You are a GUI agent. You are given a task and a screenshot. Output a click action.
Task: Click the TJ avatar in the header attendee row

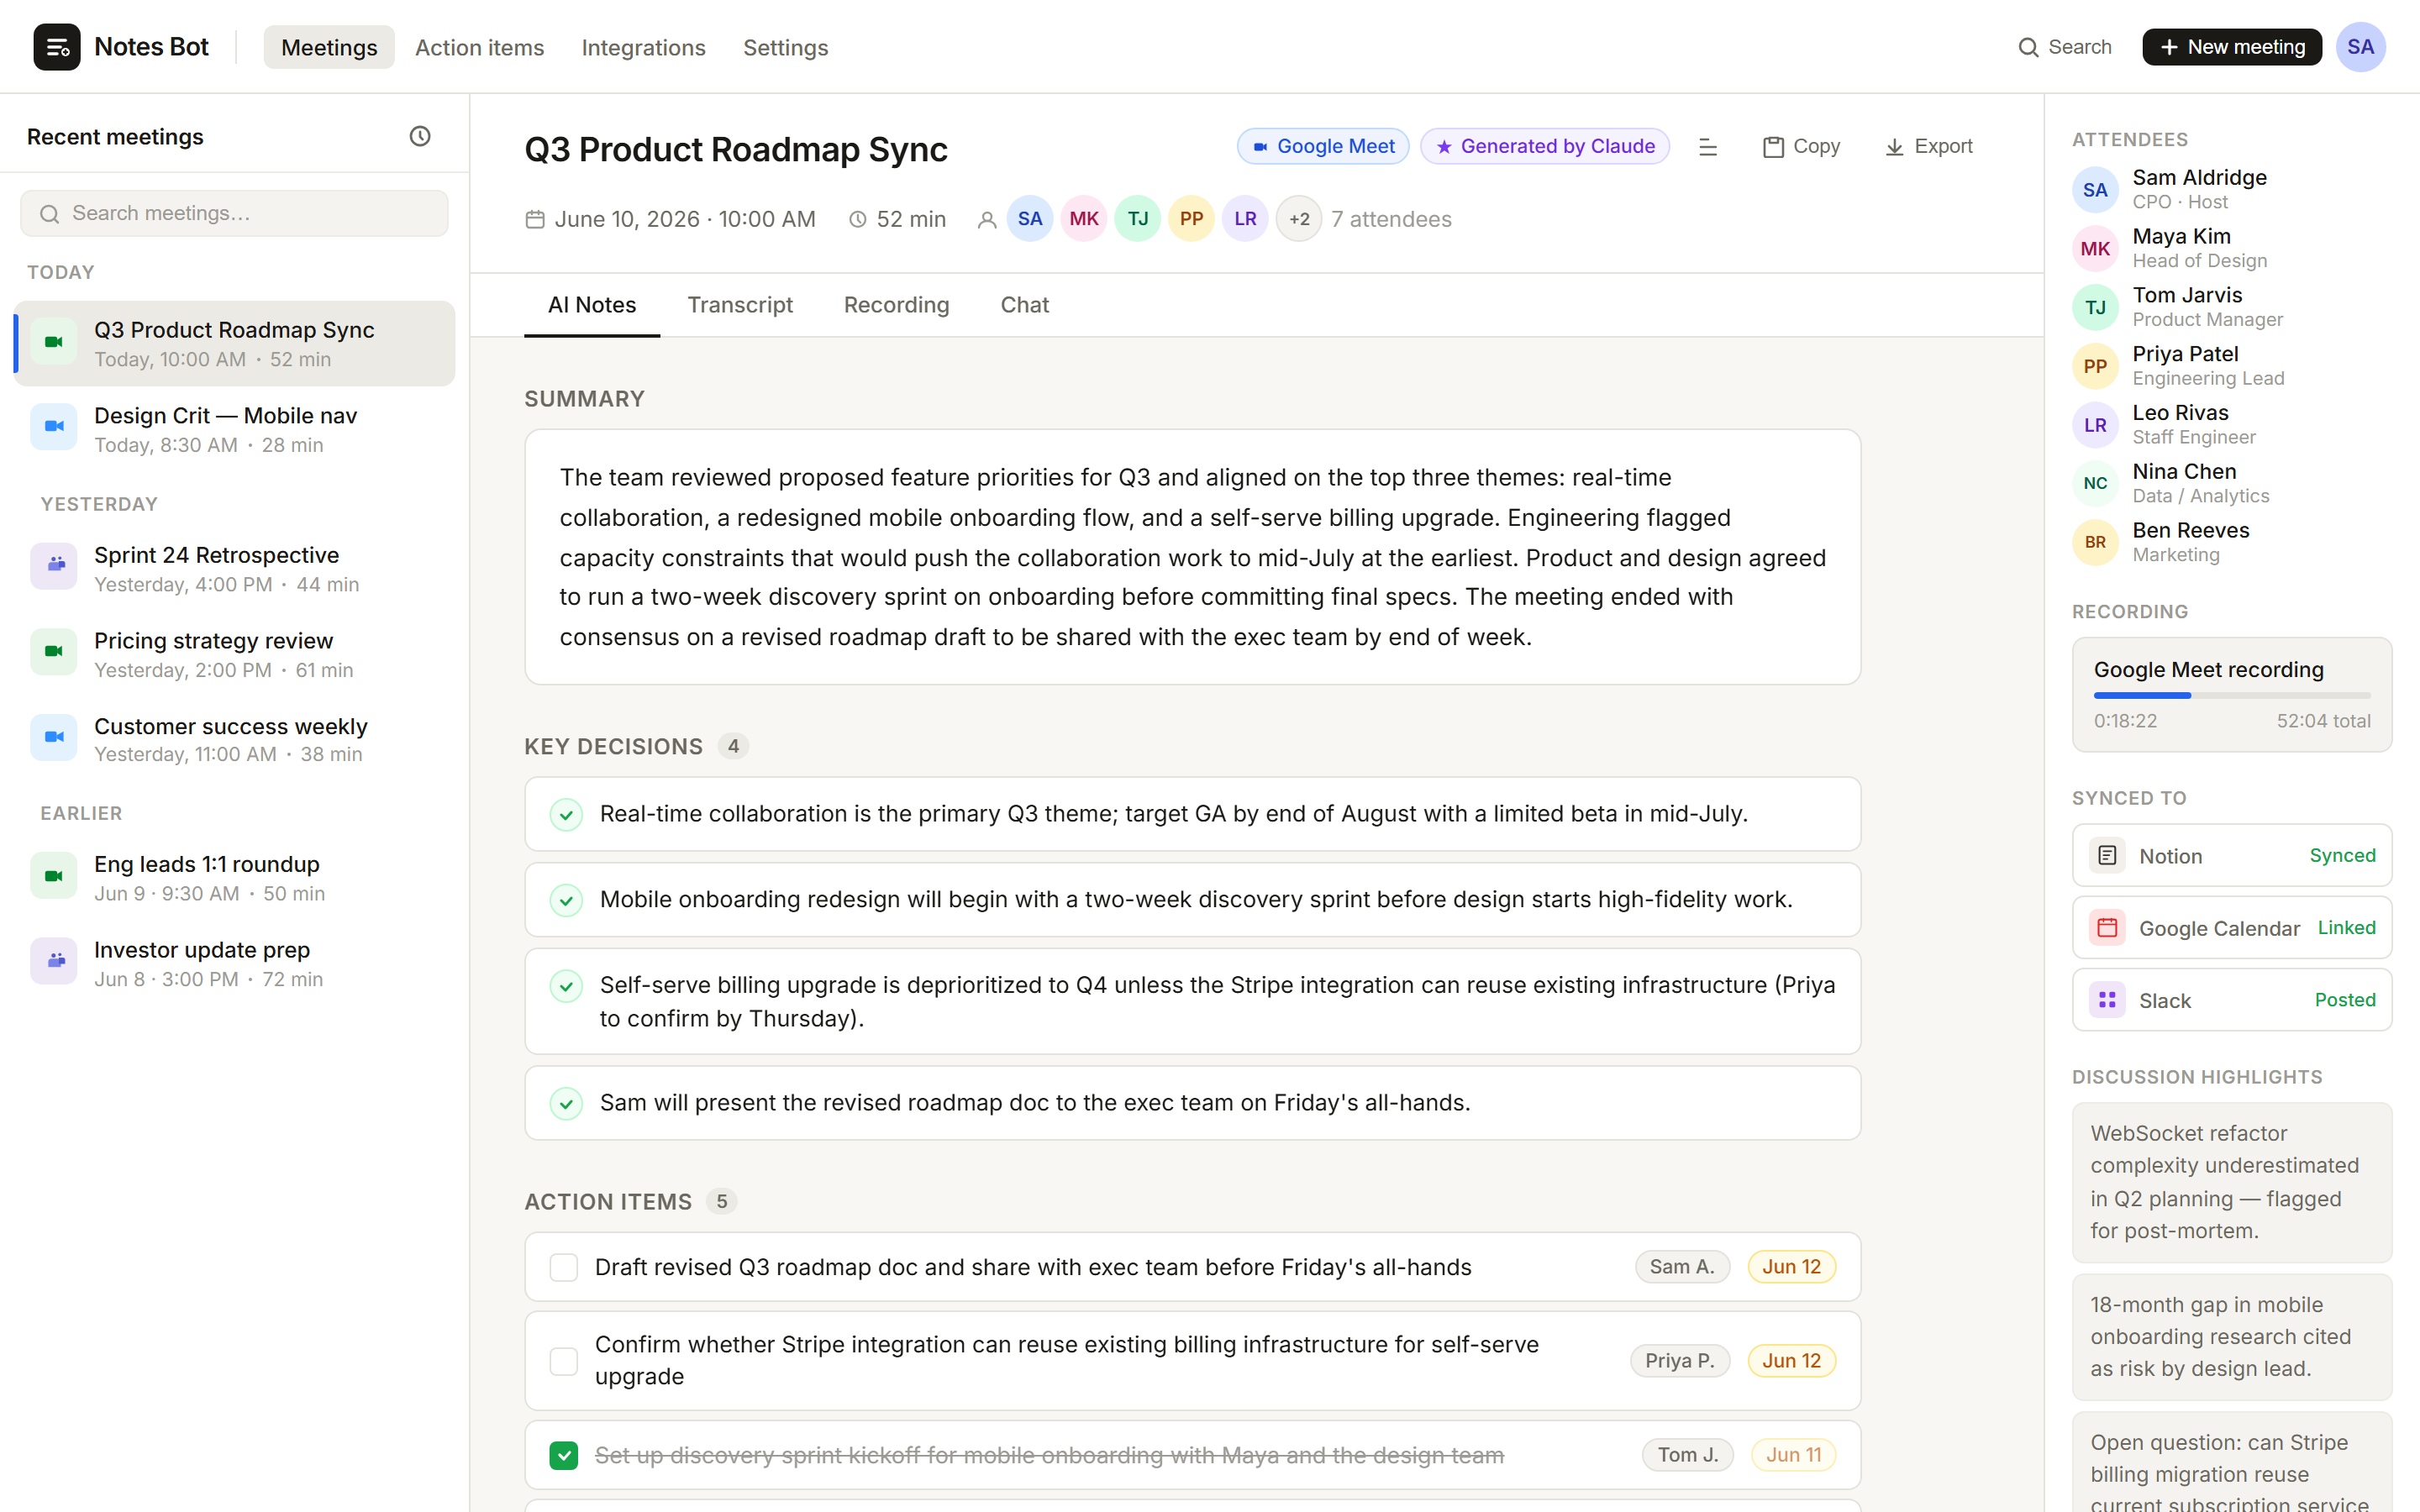pyautogui.click(x=1138, y=219)
